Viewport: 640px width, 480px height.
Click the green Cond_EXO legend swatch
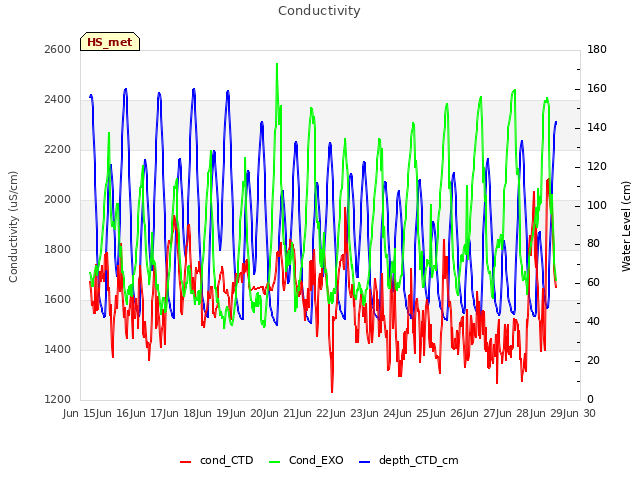point(275,462)
